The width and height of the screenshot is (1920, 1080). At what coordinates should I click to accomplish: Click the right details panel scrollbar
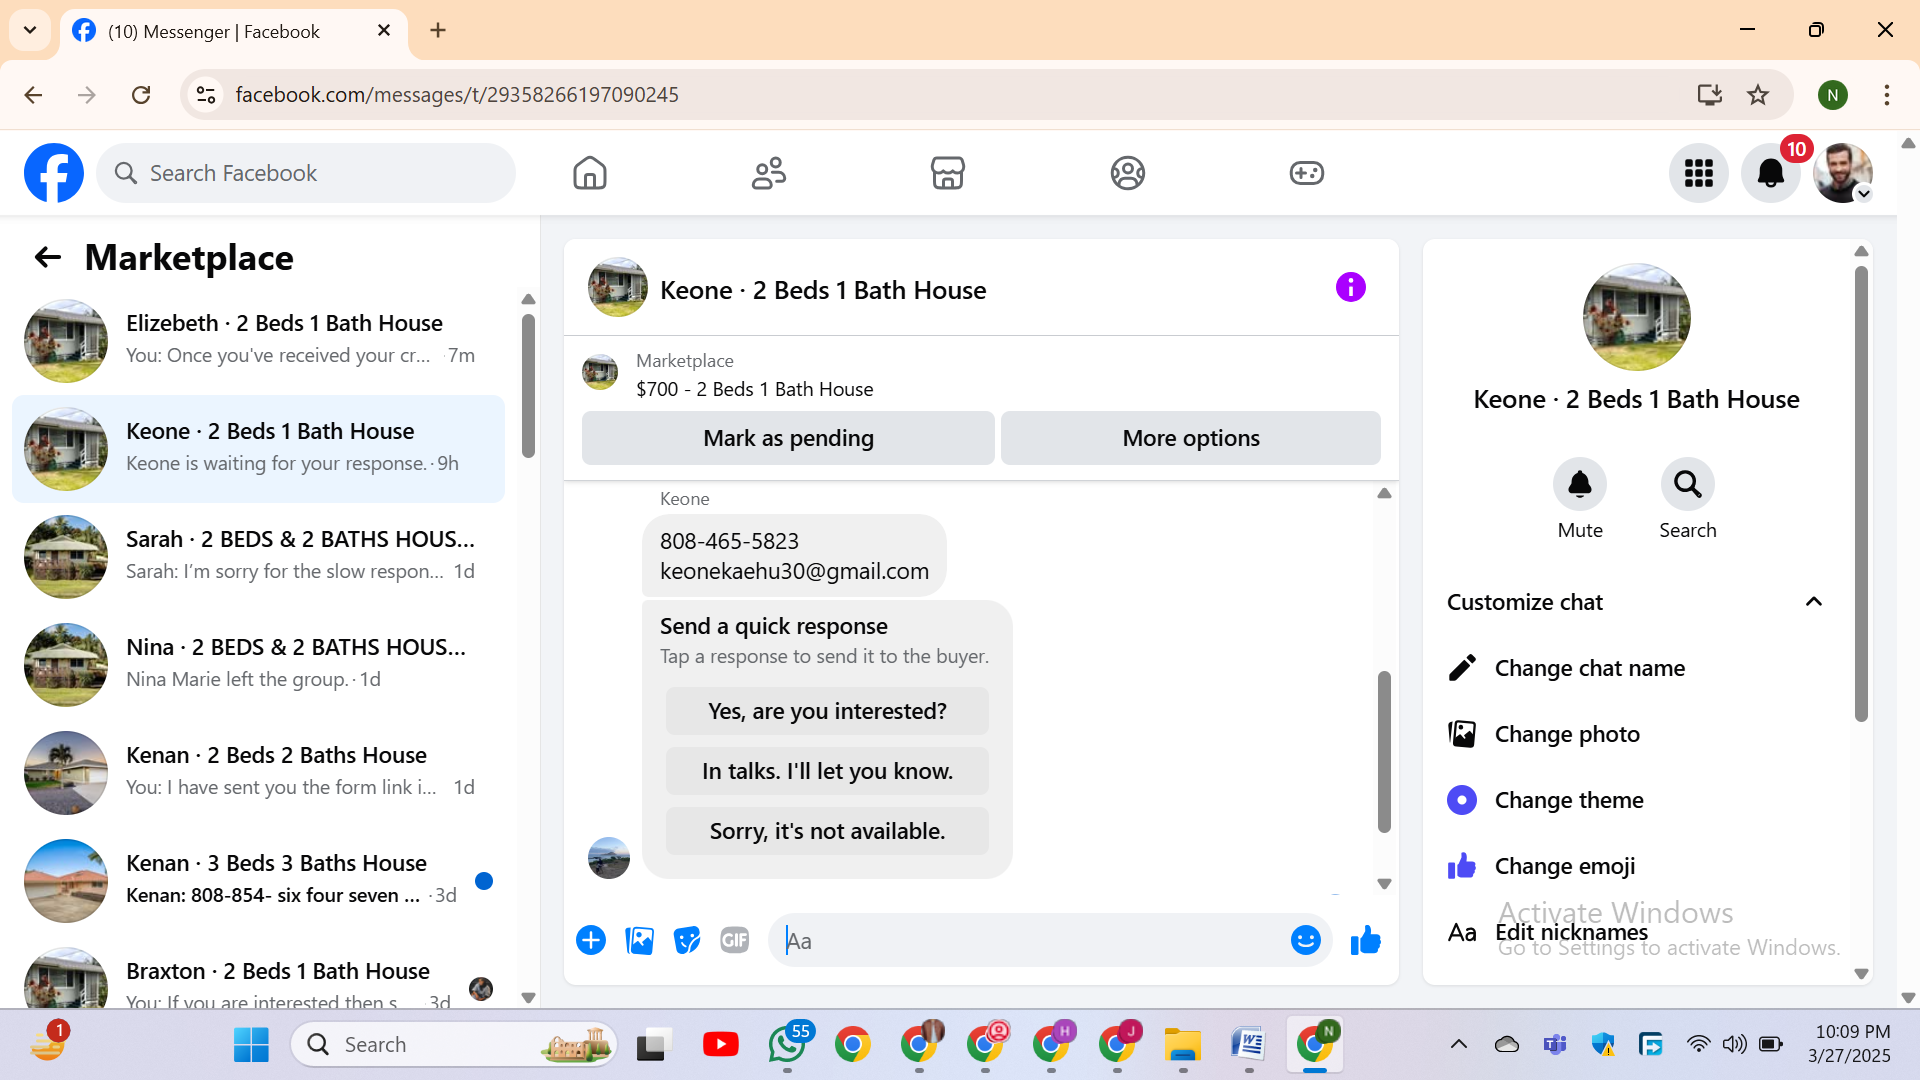click(x=1861, y=493)
